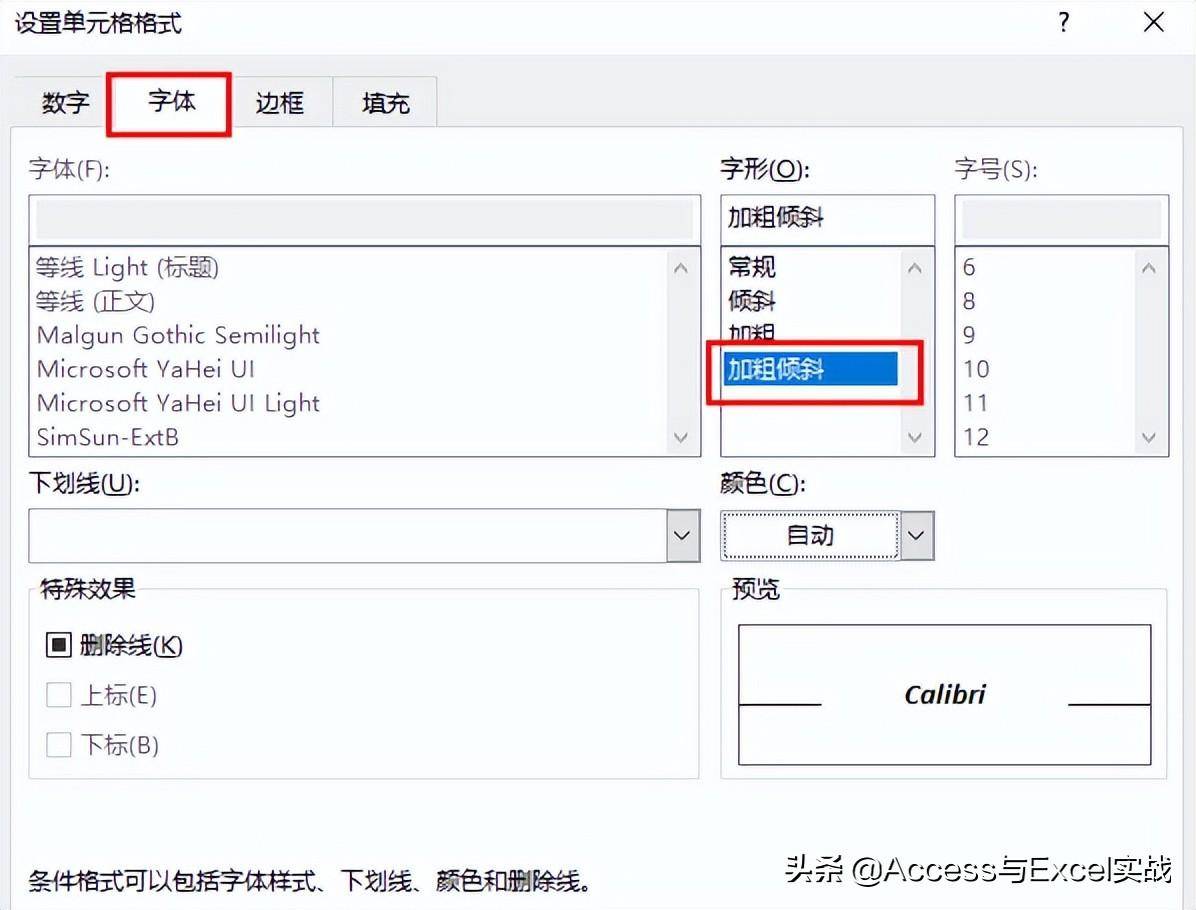
Task: Select the 加粗倾斜 font style in list
Action: [810, 369]
